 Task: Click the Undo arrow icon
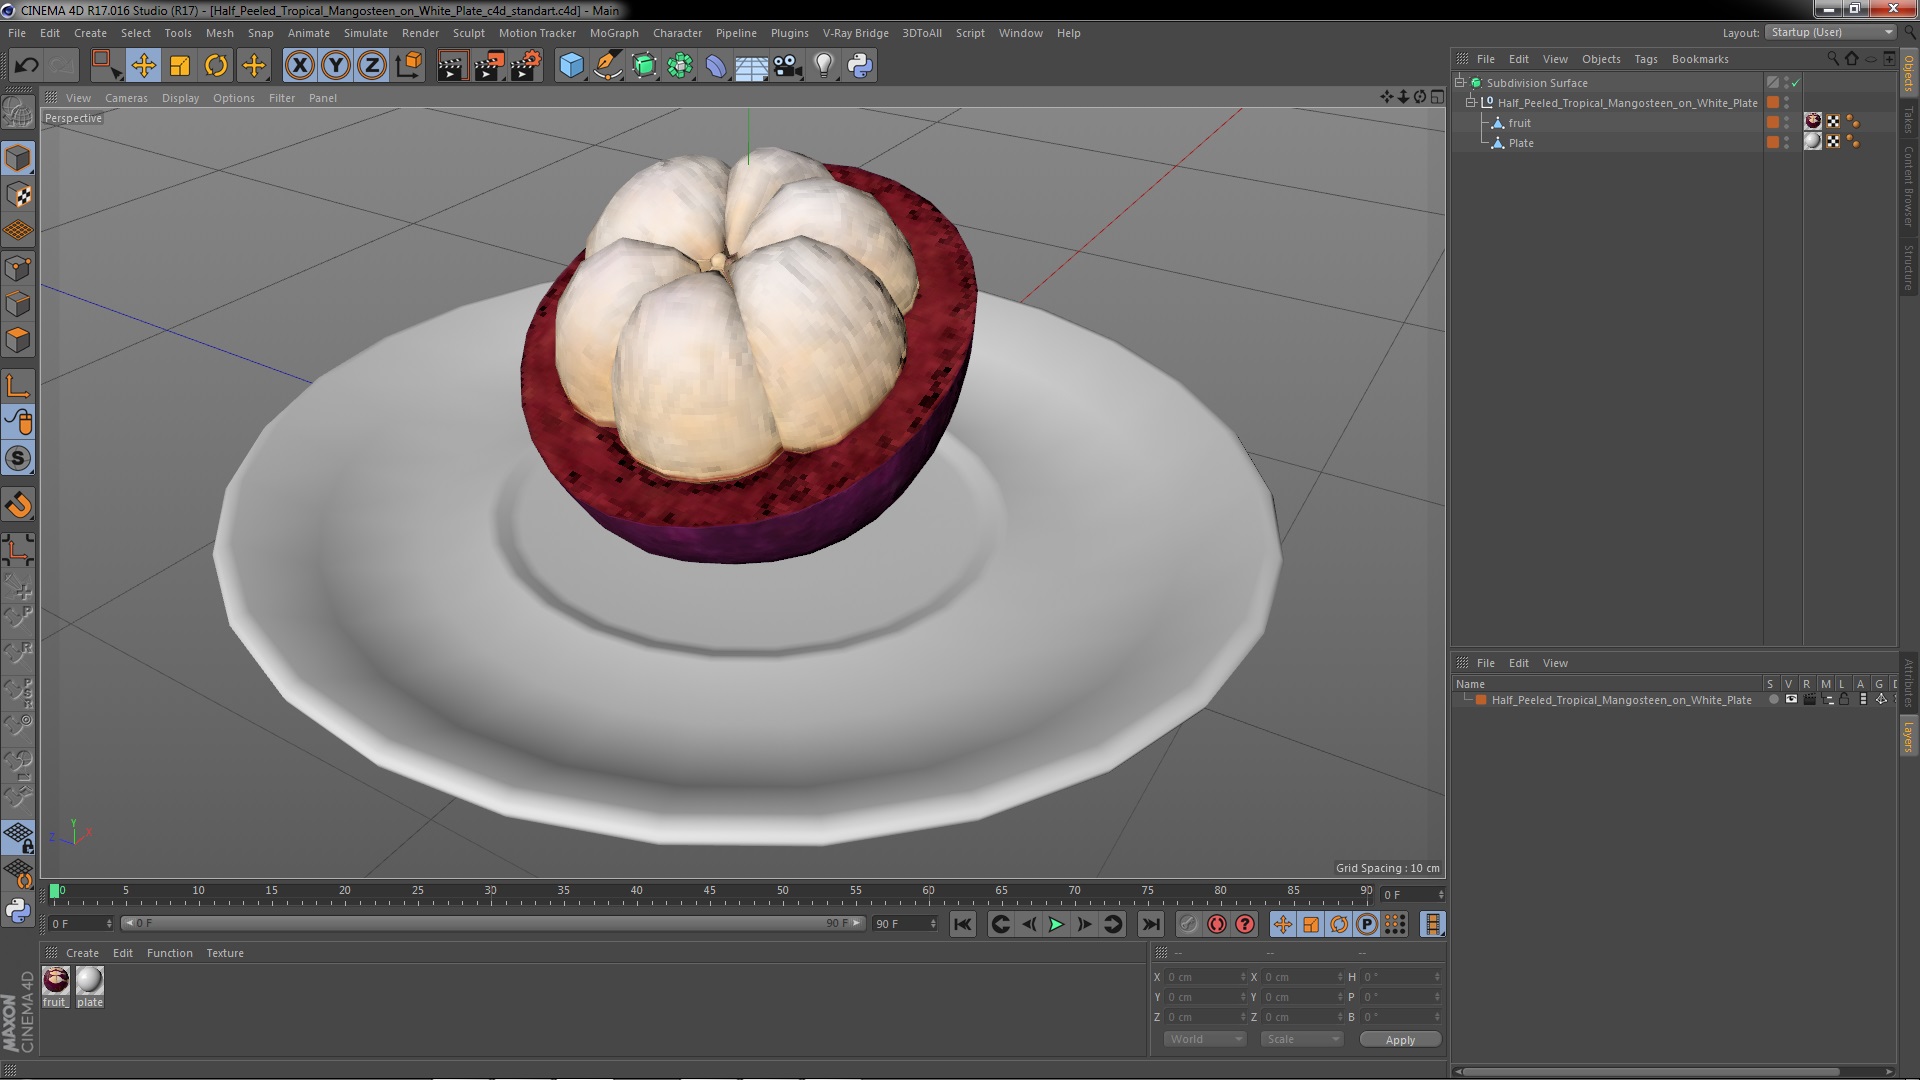click(26, 66)
